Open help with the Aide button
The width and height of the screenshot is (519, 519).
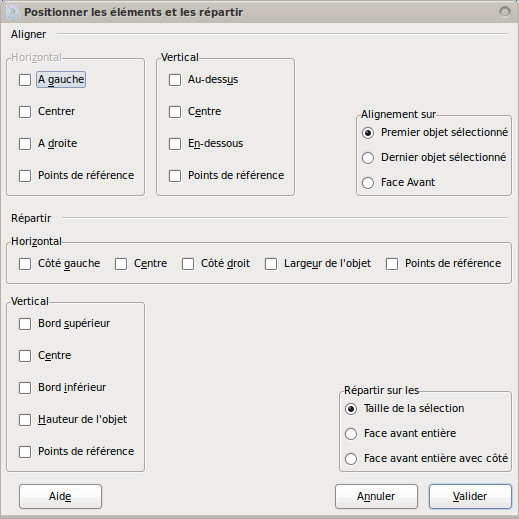coord(60,496)
